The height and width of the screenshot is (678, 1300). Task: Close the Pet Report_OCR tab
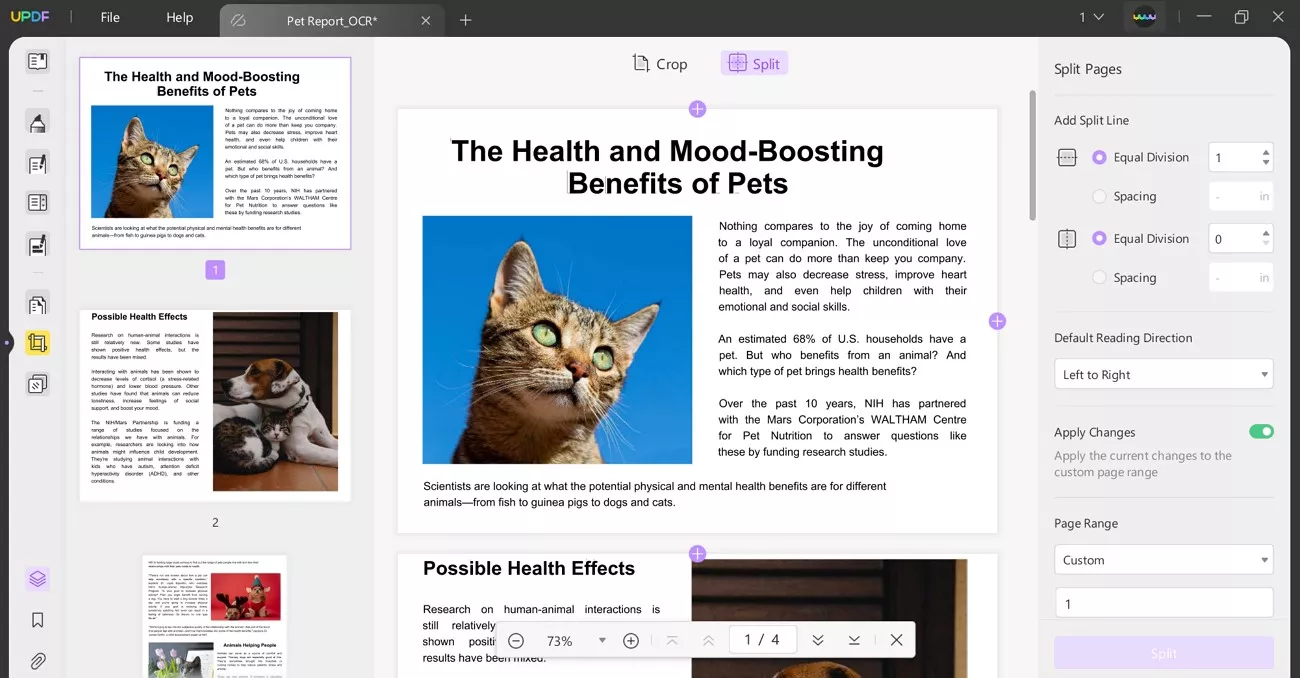pyautogui.click(x=426, y=20)
